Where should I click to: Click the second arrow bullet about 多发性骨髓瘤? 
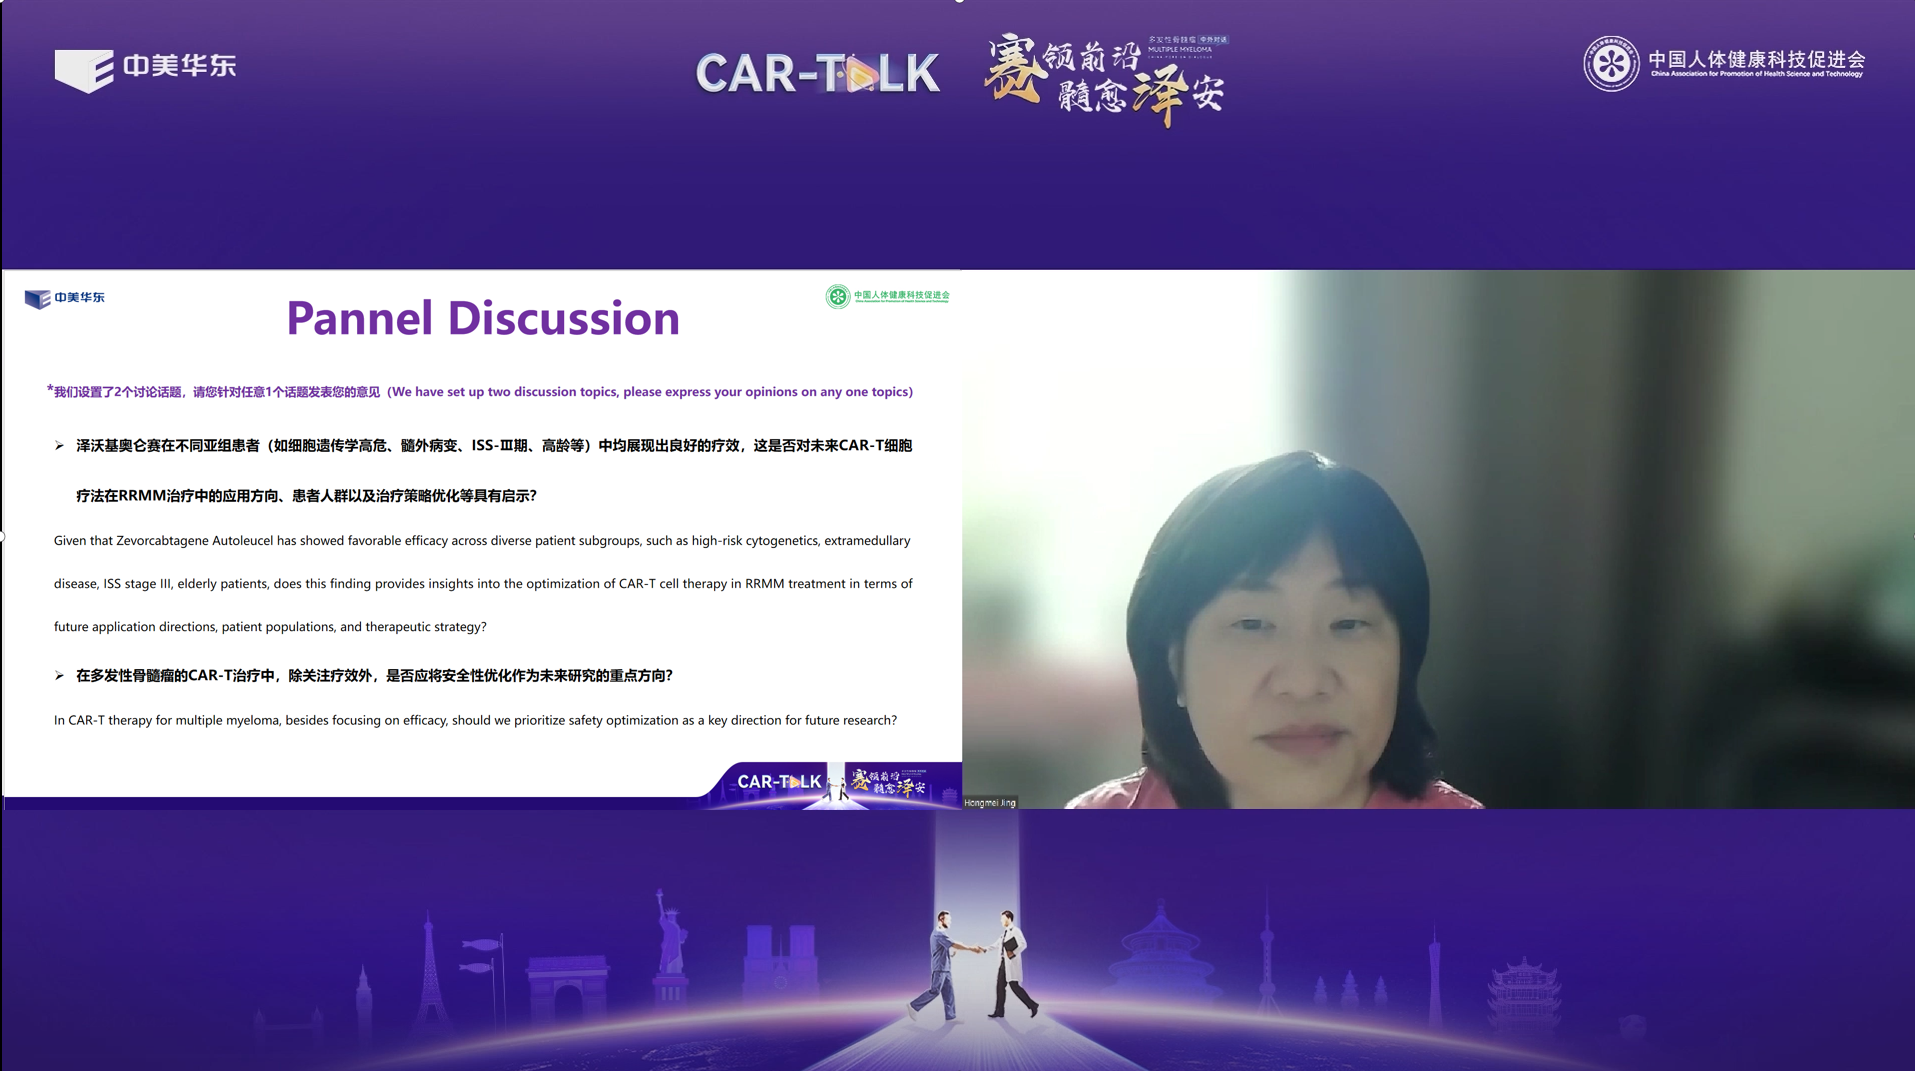60,676
